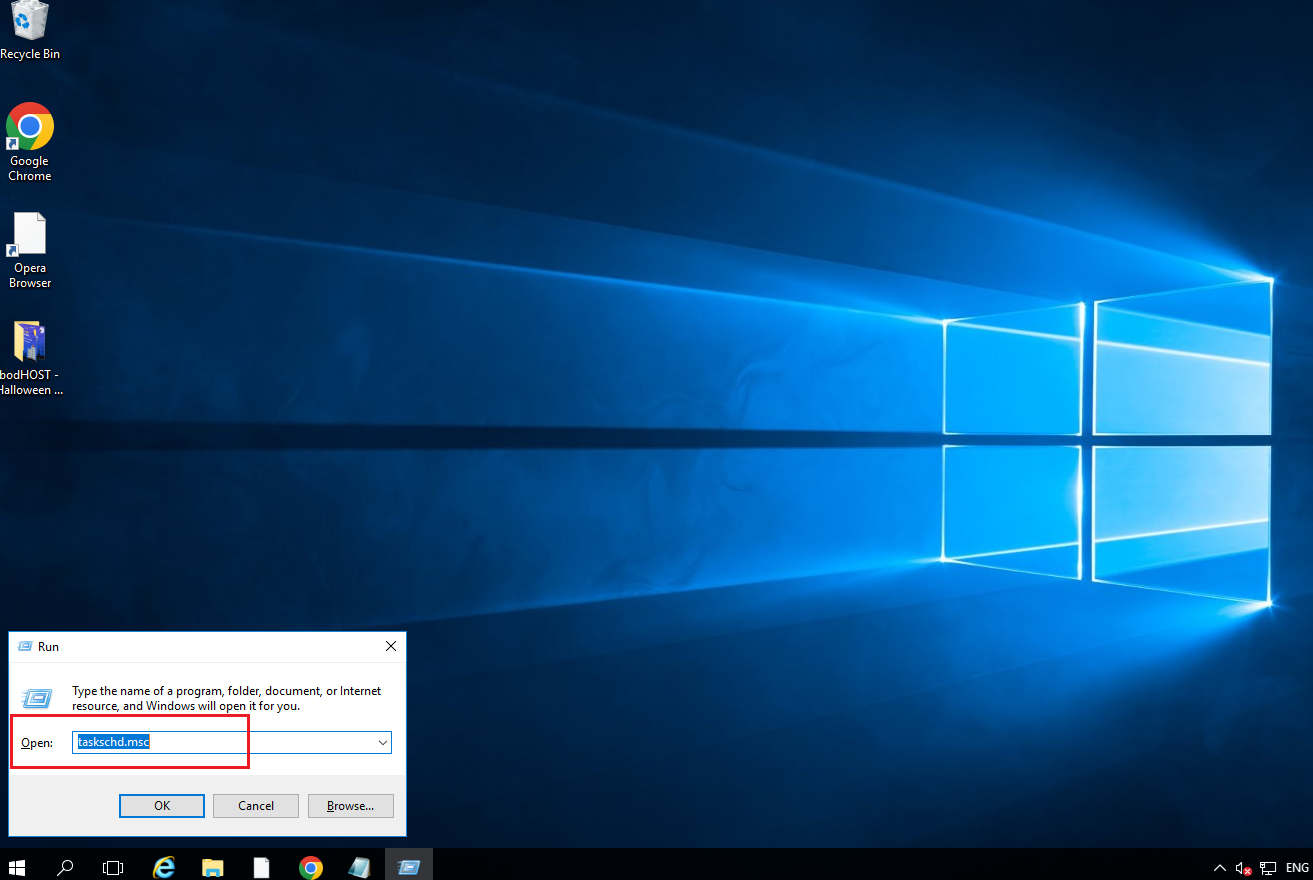
Task: Click the 'Type the name of a program' text
Action: click(x=226, y=698)
